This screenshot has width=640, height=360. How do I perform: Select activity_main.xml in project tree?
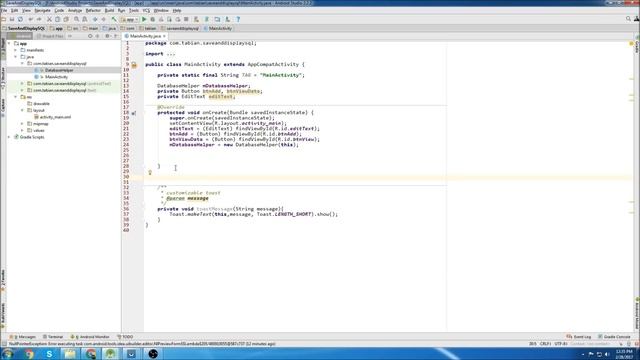click(55, 117)
